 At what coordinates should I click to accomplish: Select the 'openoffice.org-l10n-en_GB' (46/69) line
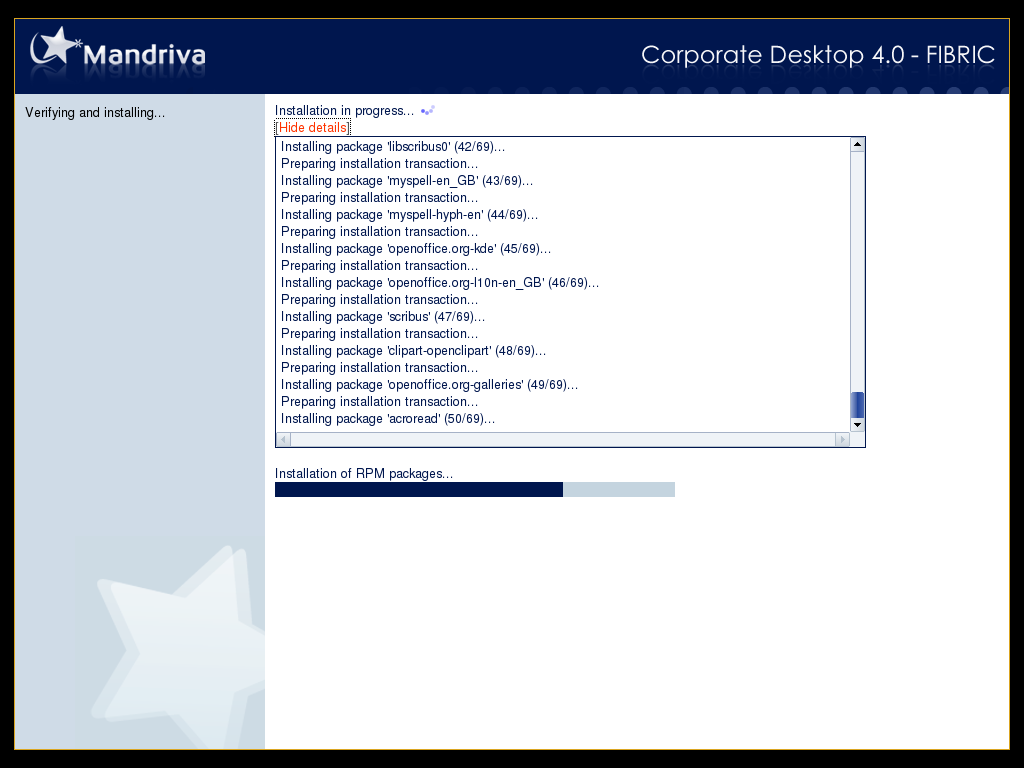pos(440,282)
